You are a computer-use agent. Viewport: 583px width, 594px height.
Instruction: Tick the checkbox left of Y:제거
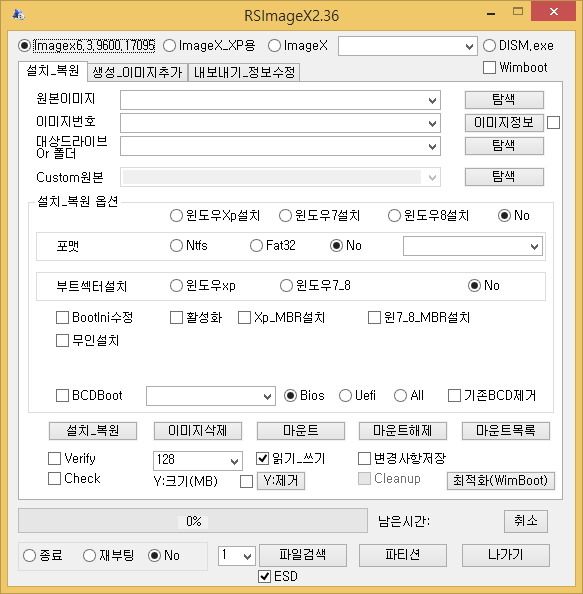click(246, 482)
